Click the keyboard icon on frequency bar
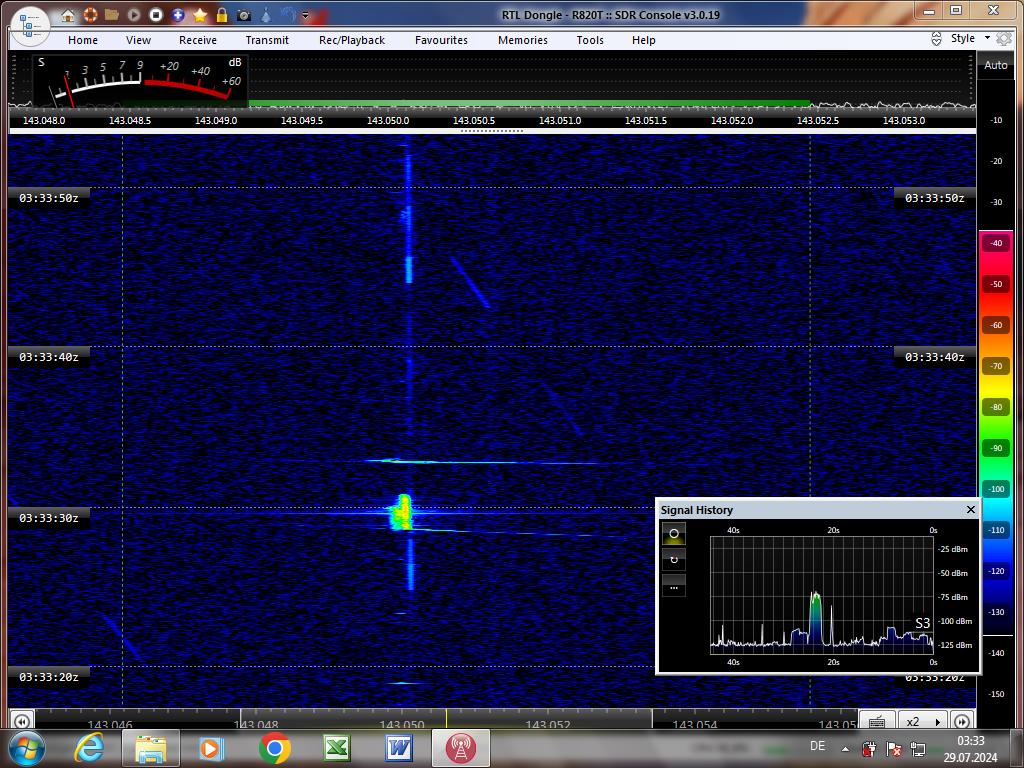 877,721
